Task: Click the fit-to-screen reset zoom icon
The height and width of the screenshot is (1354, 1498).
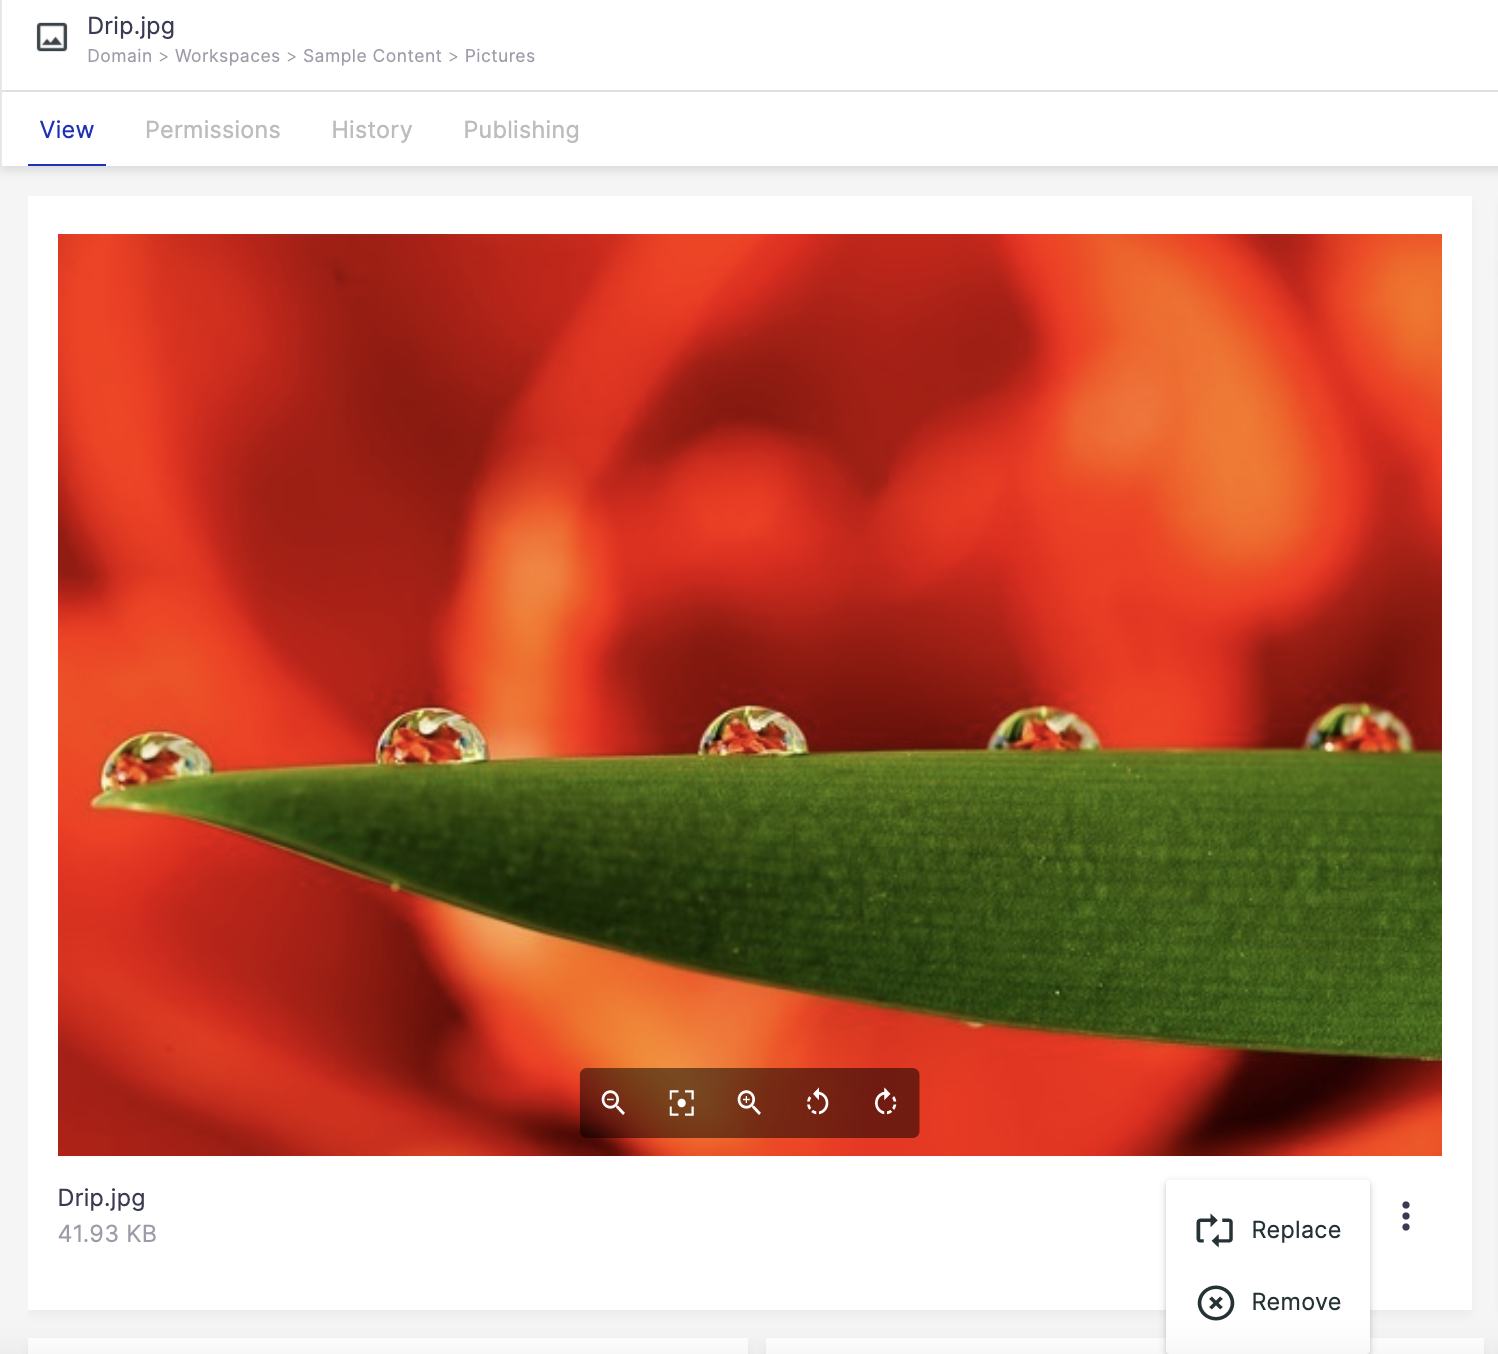Action: pos(681,1103)
